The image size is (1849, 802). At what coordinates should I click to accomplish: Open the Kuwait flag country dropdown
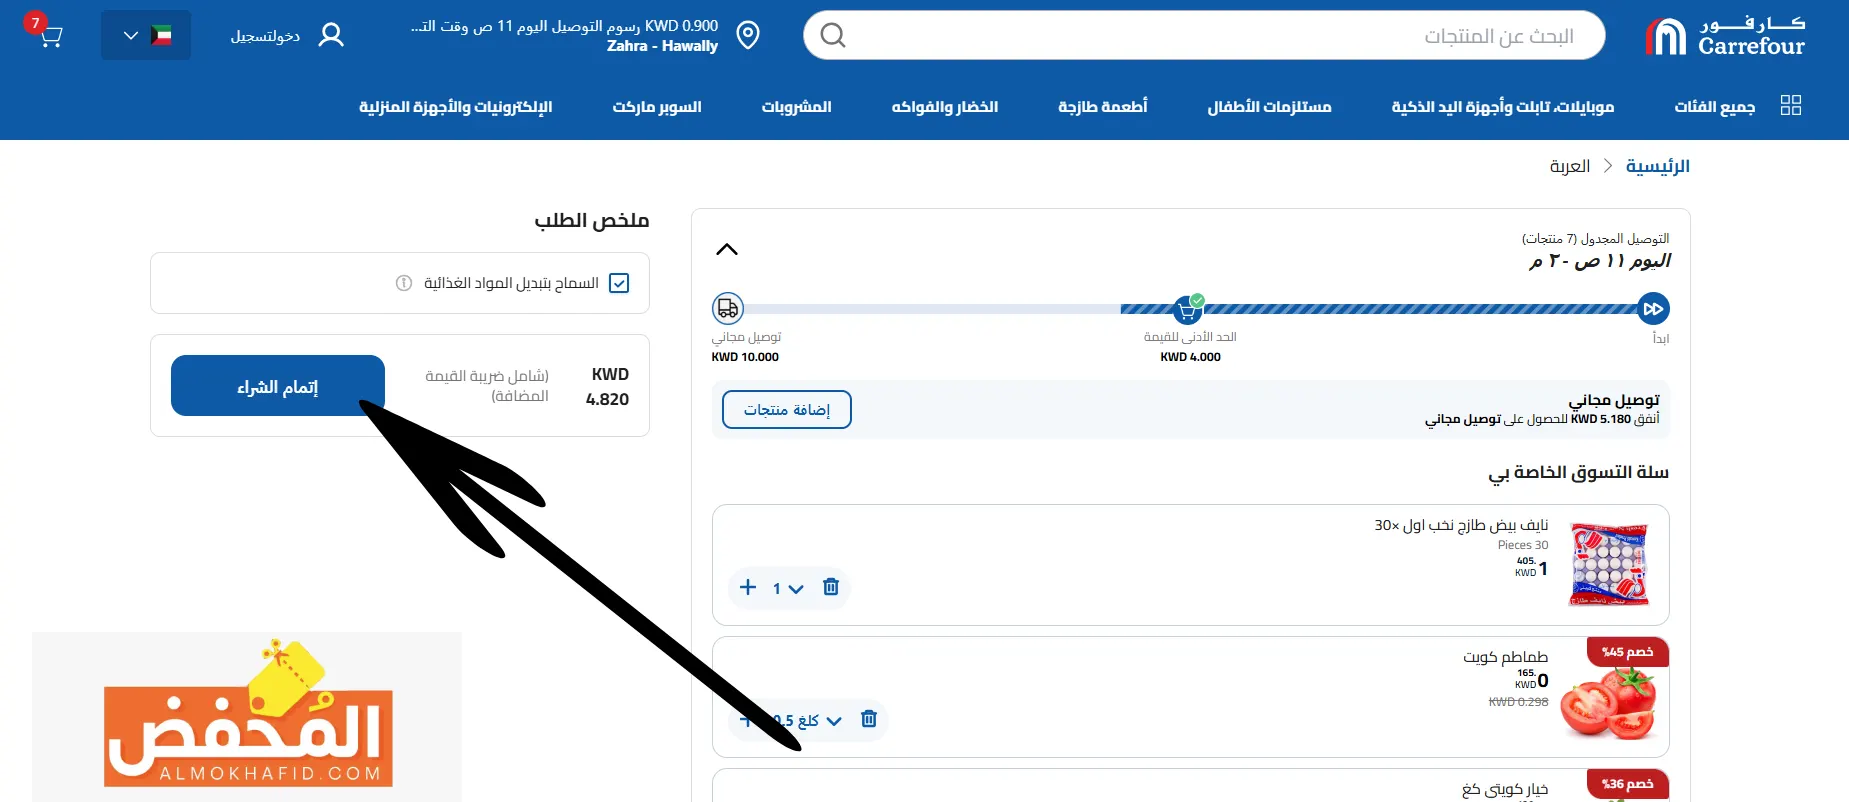click(146, 36)
